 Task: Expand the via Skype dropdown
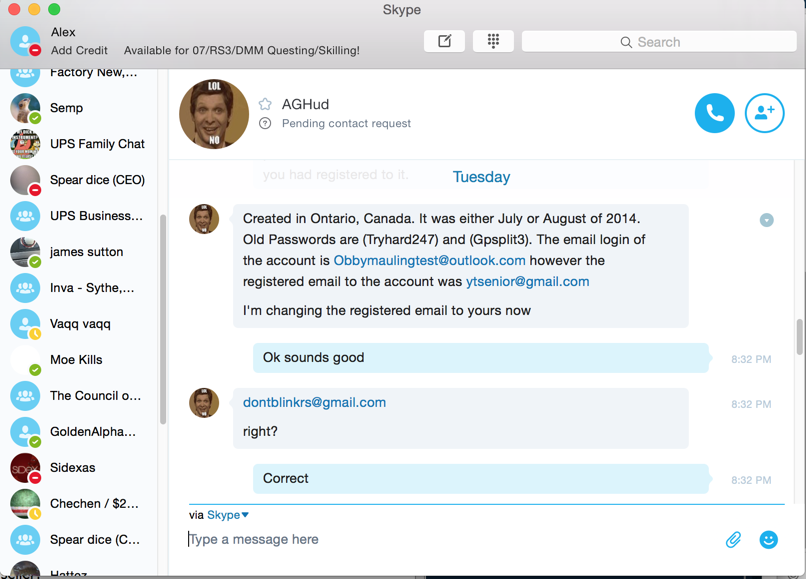tap(228, 515)
